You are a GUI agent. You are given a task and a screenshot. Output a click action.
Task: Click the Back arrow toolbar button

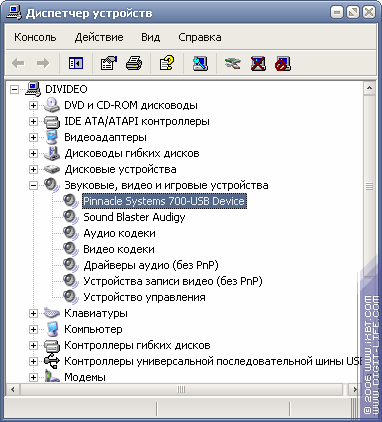[x=18, y=63]
